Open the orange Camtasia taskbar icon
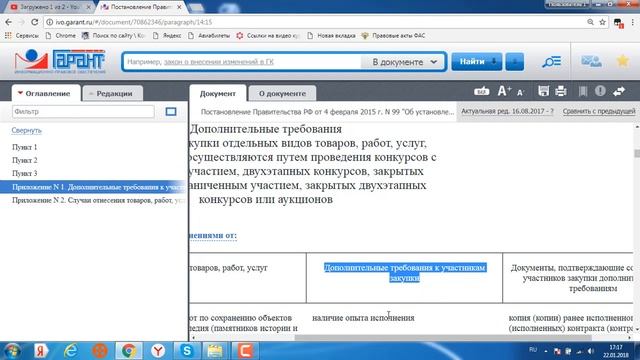640x360 pixels. (x=245, y=351)
